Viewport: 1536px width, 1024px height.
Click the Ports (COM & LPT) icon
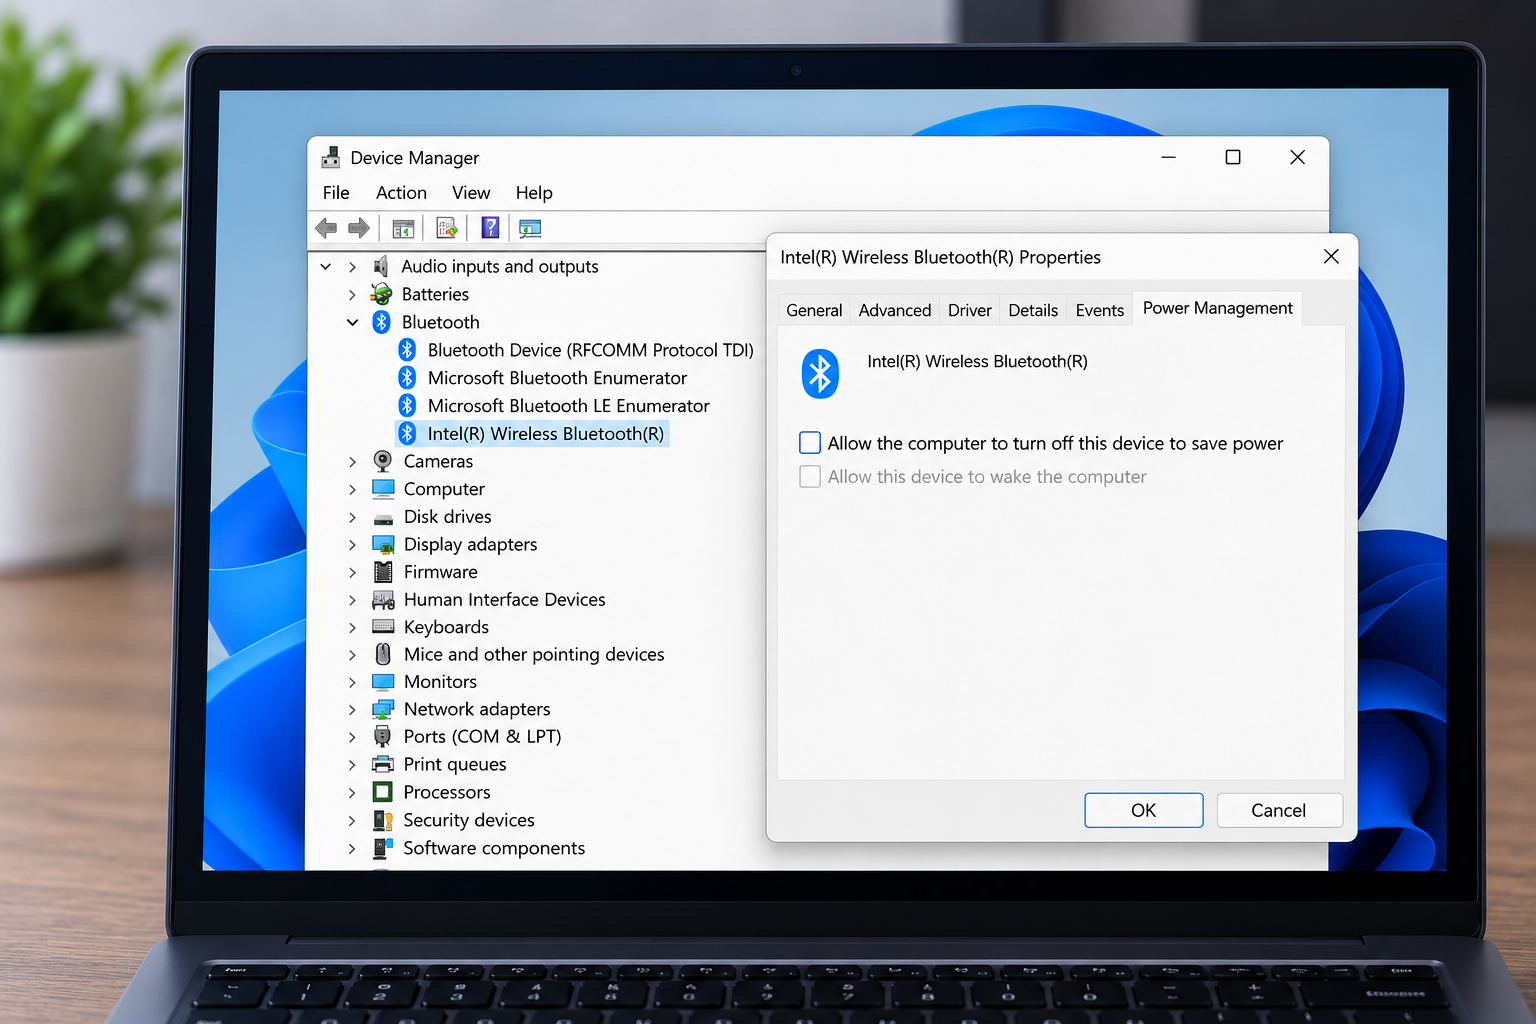click(382, 736)
